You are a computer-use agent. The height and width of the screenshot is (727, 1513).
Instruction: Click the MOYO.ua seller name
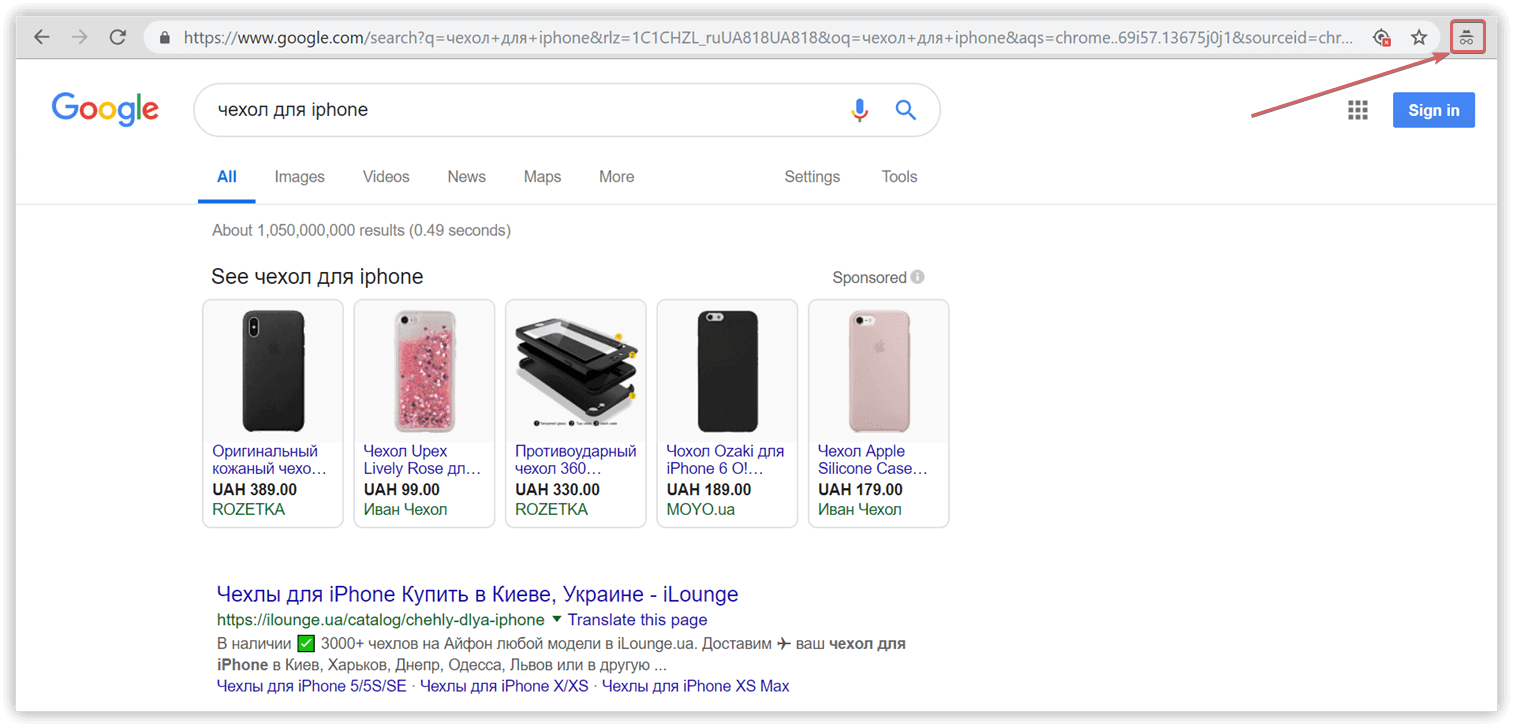pos(701,510)
